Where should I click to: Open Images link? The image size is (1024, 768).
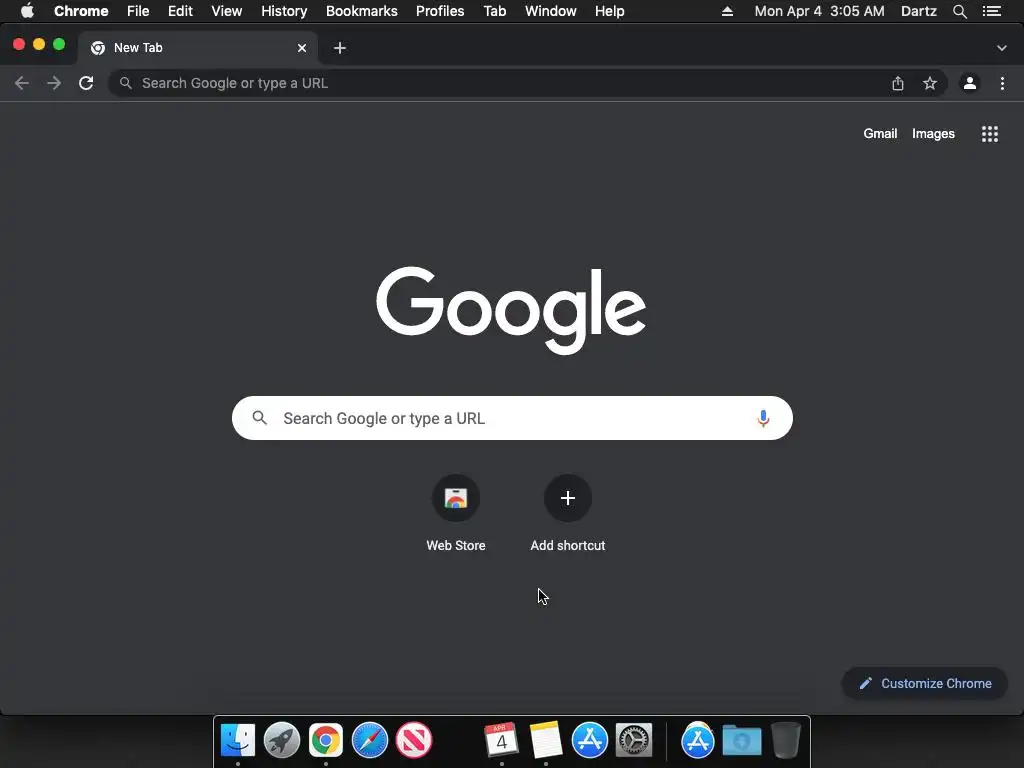[933, 133]
